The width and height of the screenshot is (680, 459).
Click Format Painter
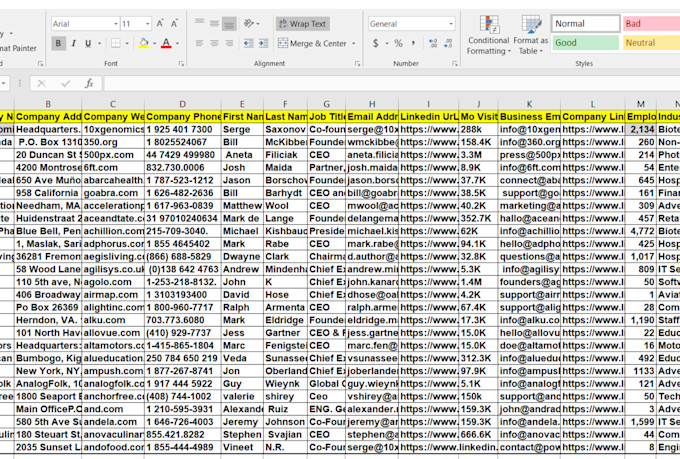click(x=18, y=48)
